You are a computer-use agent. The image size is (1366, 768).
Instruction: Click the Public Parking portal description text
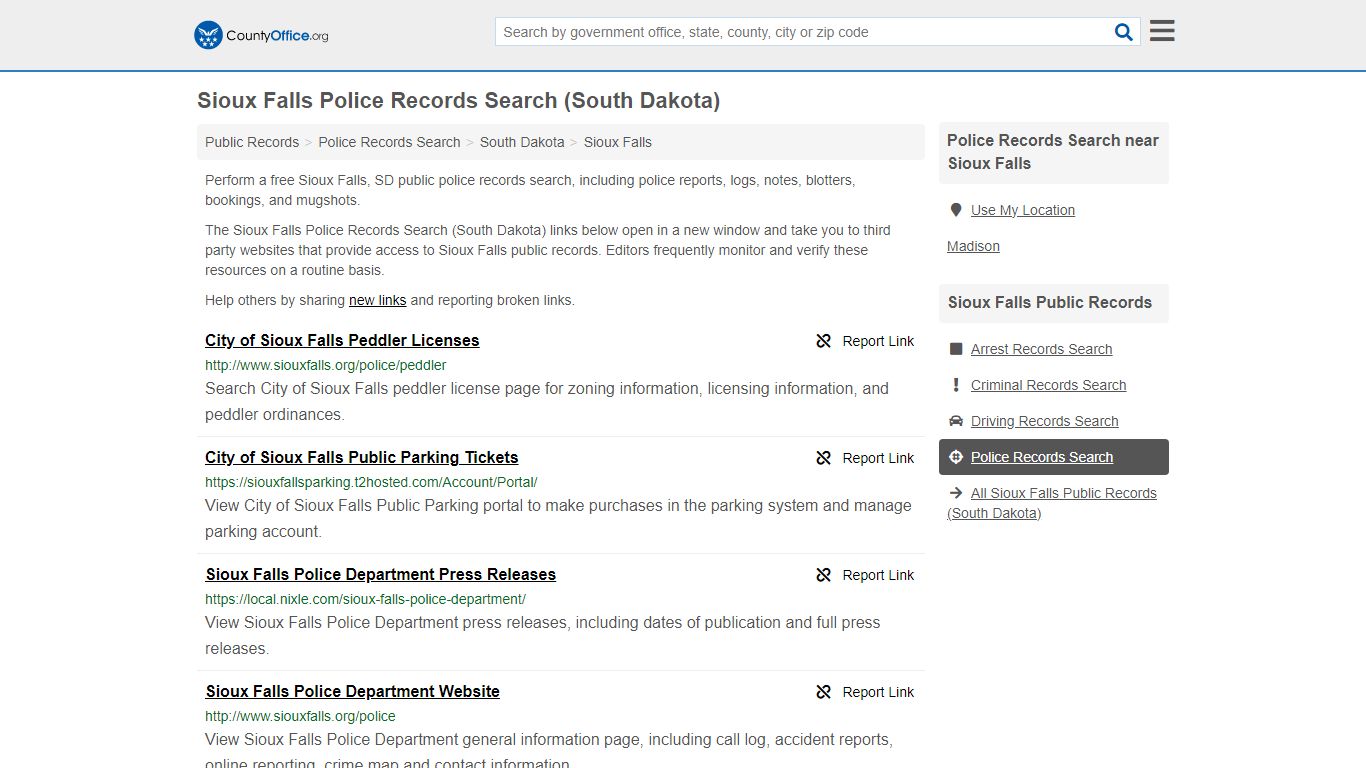pos(558,518)
